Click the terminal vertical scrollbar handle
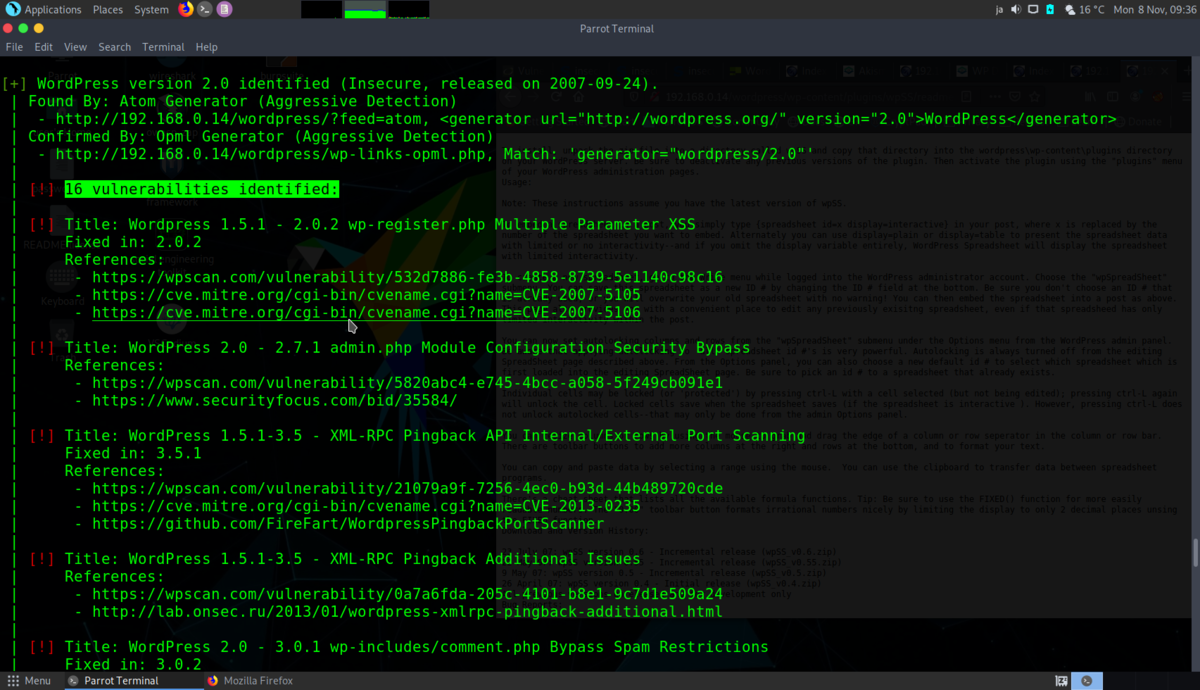The height and width of the screenshot is (690, 1200). [x=1195, y=553]
